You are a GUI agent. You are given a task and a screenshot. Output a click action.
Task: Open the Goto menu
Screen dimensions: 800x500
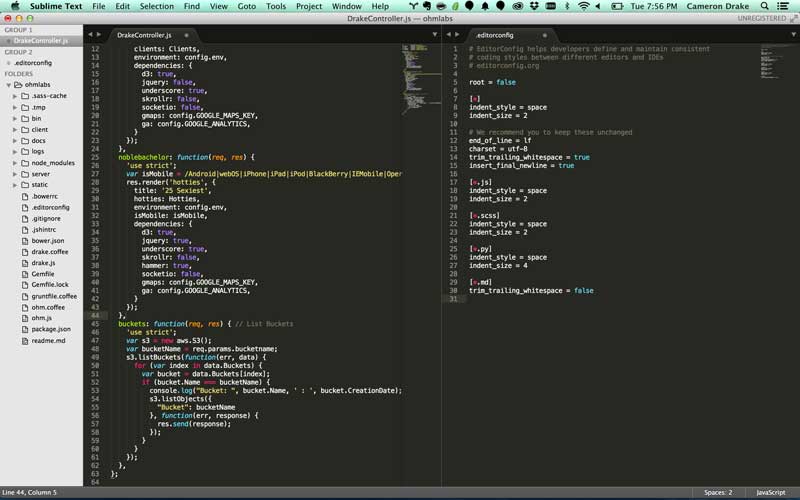point(246,6)
